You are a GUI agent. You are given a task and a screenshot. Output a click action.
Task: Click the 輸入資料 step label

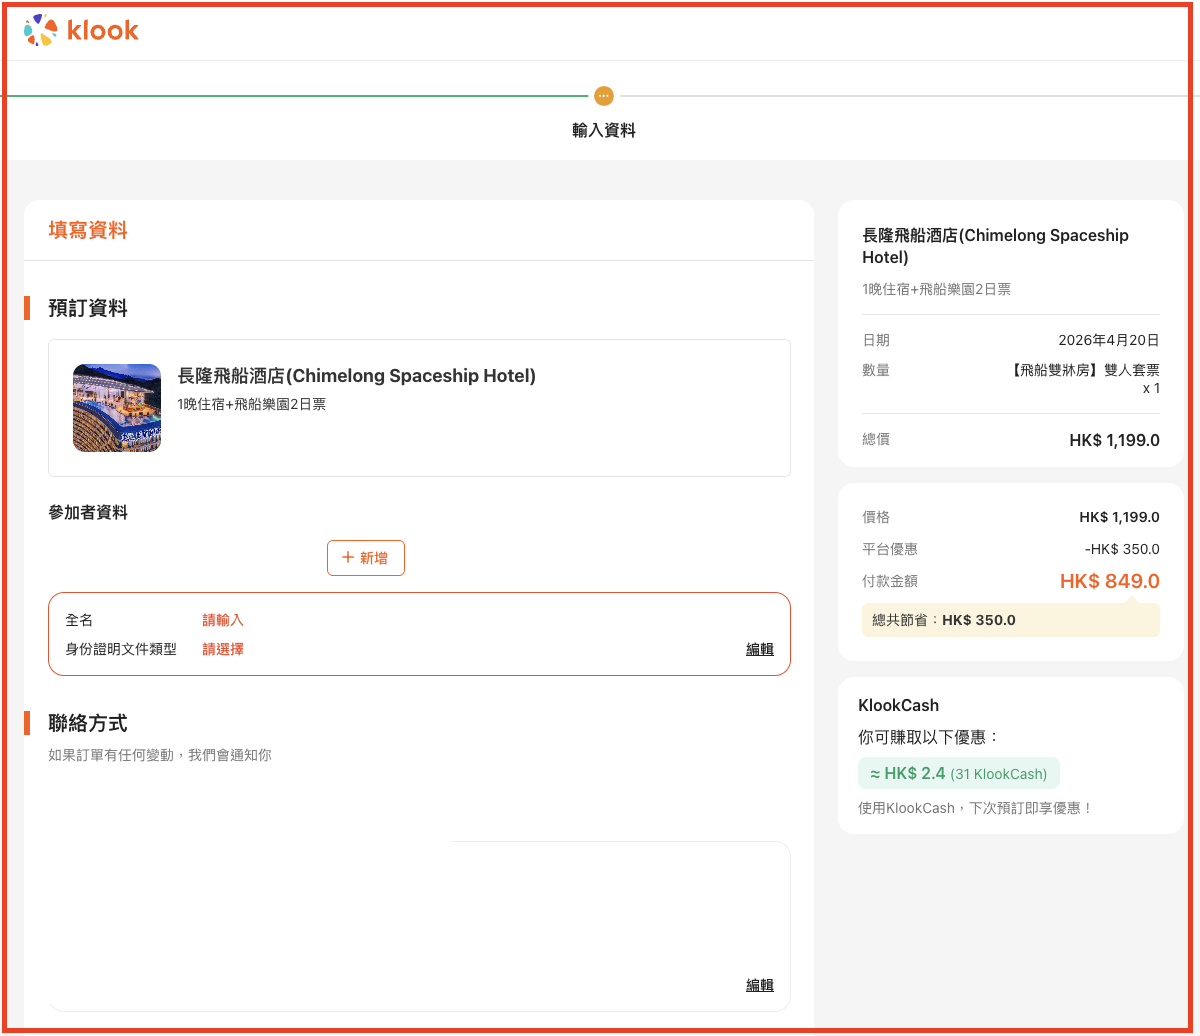coord(603,130)
